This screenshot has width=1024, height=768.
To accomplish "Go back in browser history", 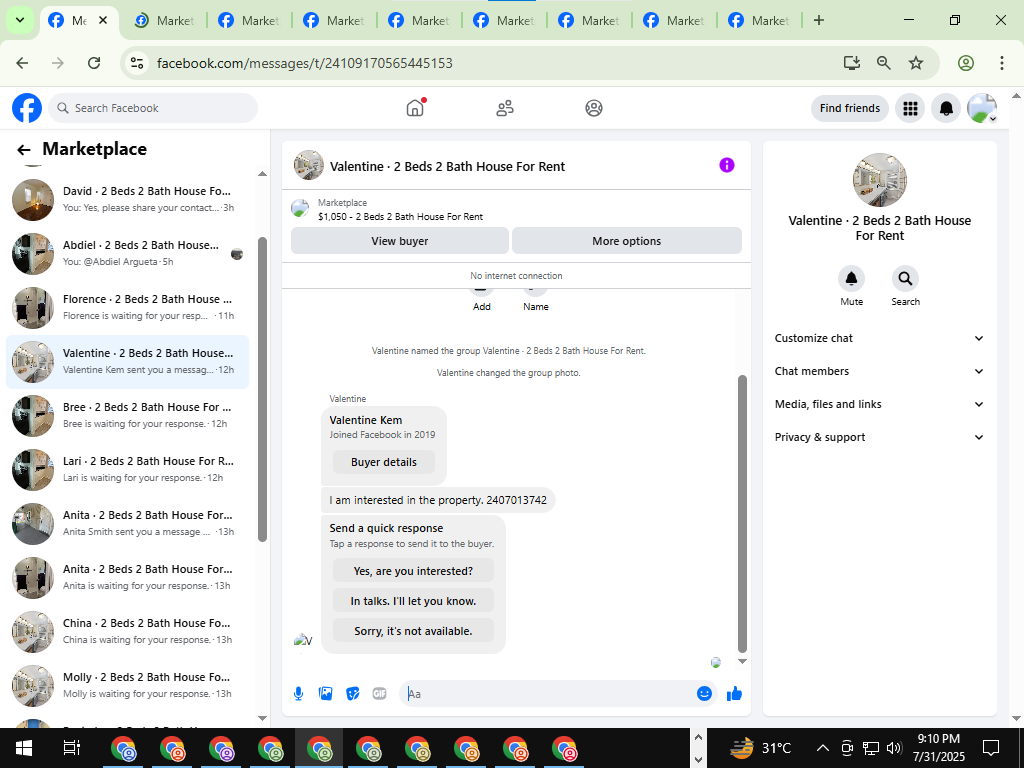I will pos(22,63).
